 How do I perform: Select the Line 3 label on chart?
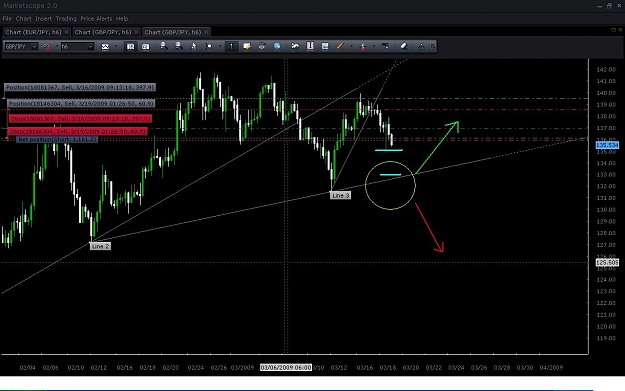pyautogui.click(x=340, y=195)
